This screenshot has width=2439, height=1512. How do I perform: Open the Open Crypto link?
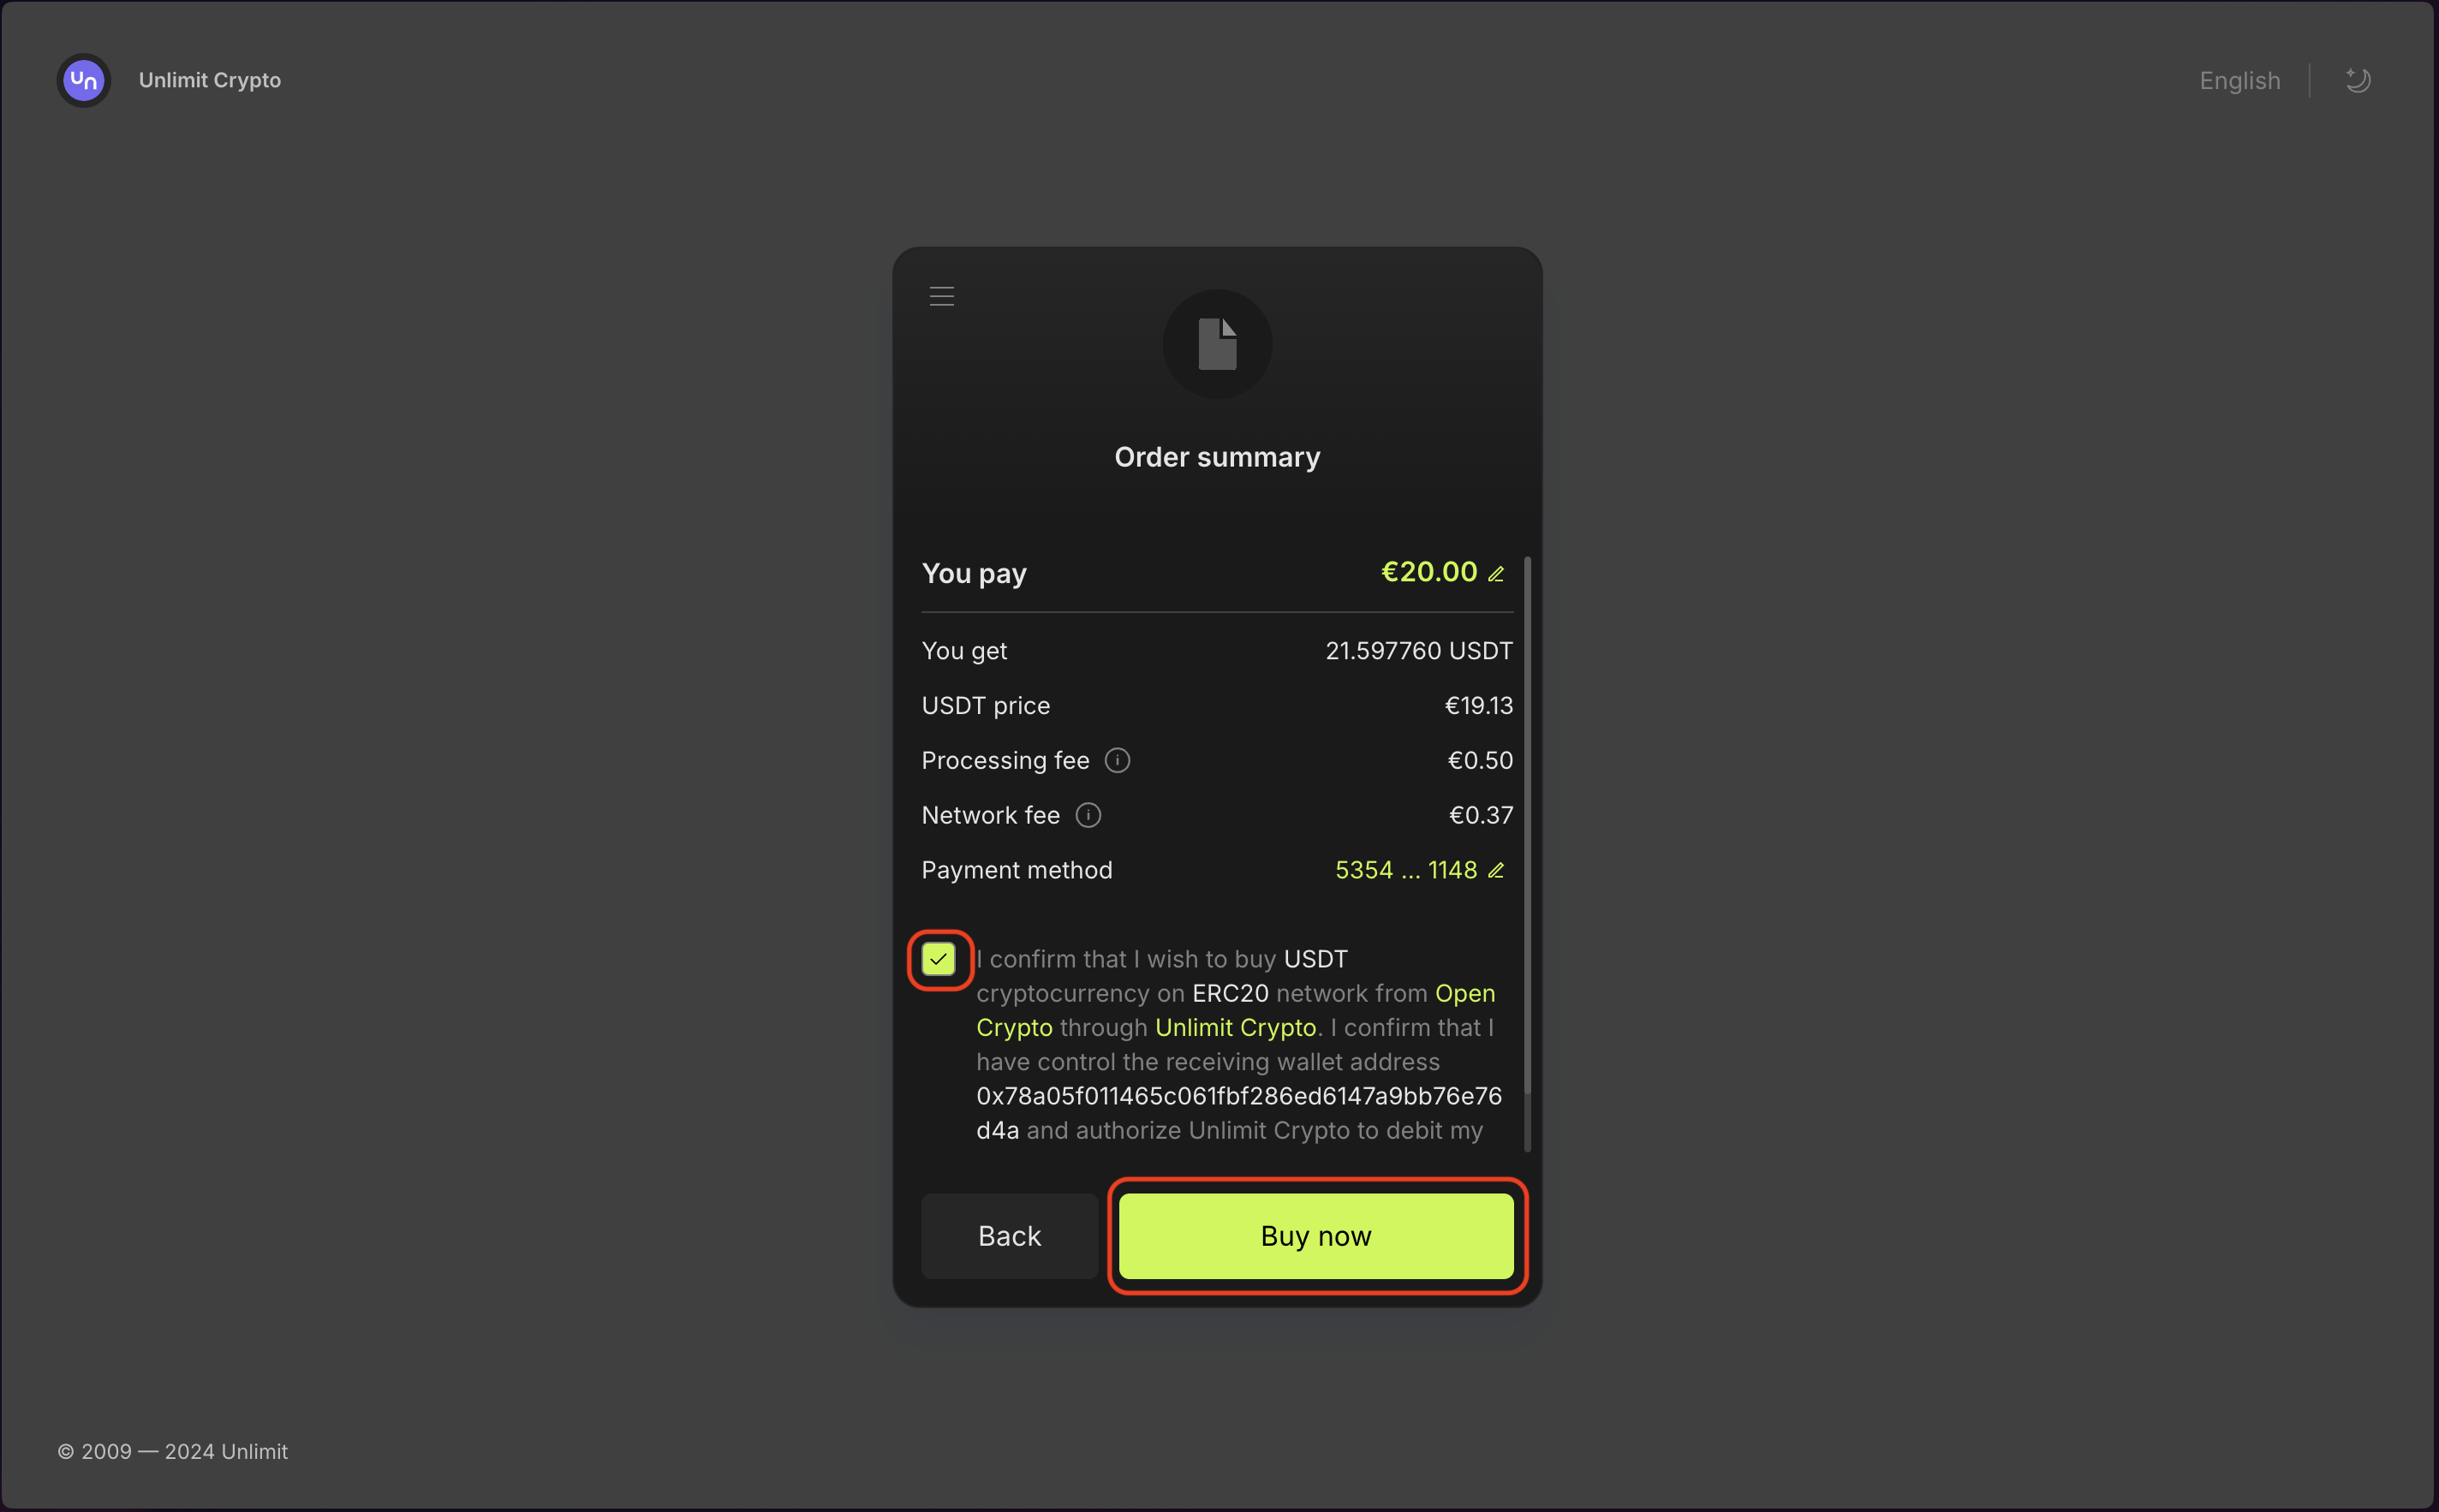click(x=1235, y=1010)
